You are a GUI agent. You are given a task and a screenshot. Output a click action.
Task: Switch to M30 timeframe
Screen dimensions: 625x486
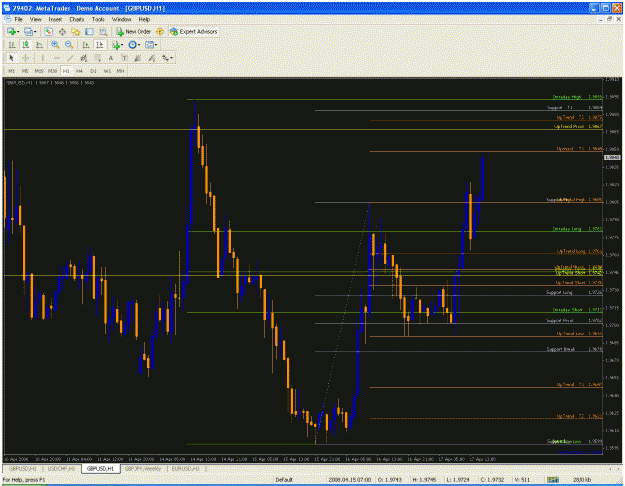point(52,71)
